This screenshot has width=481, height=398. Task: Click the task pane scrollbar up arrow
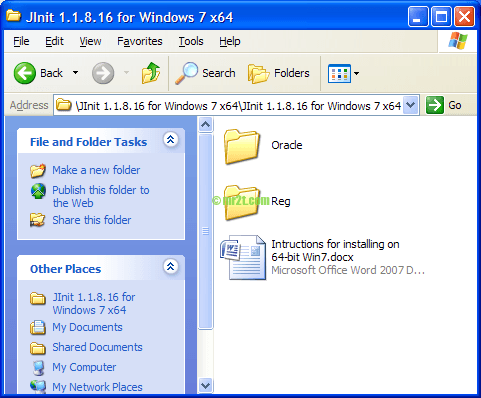click(x=206, y=125)
